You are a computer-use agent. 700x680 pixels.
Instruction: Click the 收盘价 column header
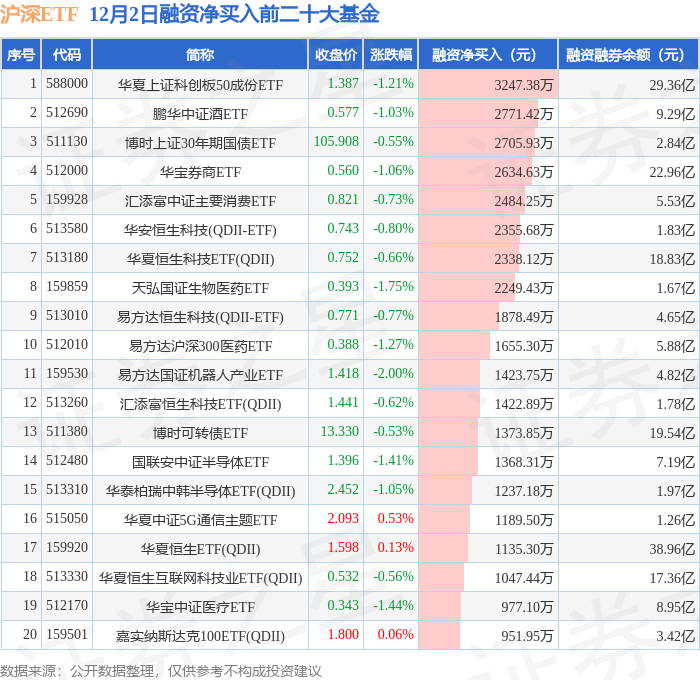click(x=336, y=55)
